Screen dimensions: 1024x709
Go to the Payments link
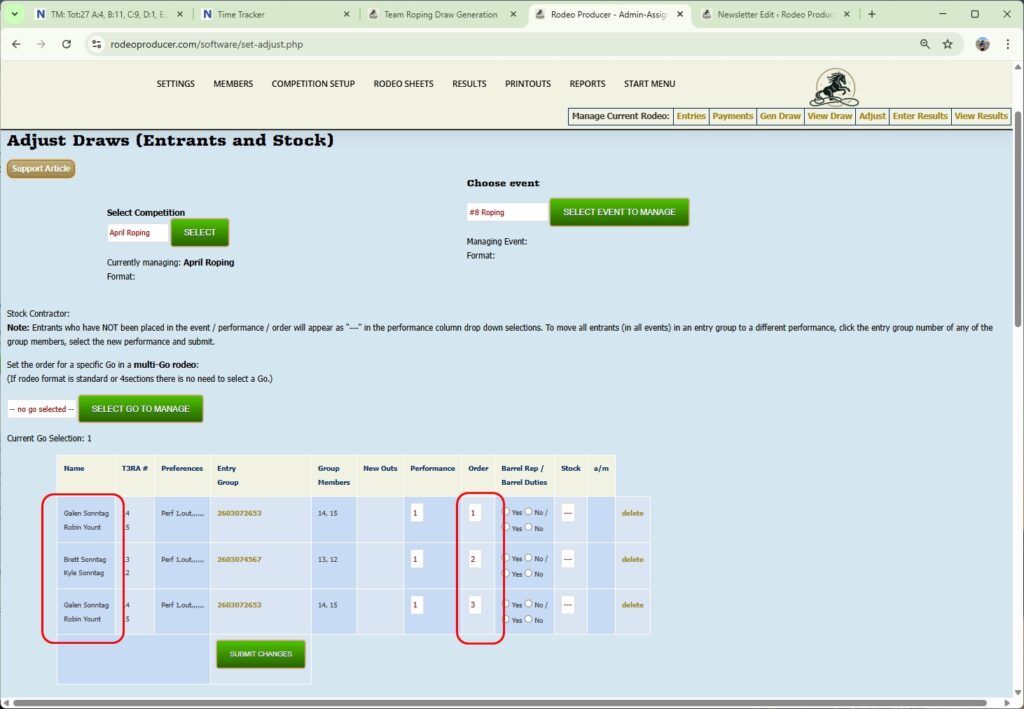733,116
